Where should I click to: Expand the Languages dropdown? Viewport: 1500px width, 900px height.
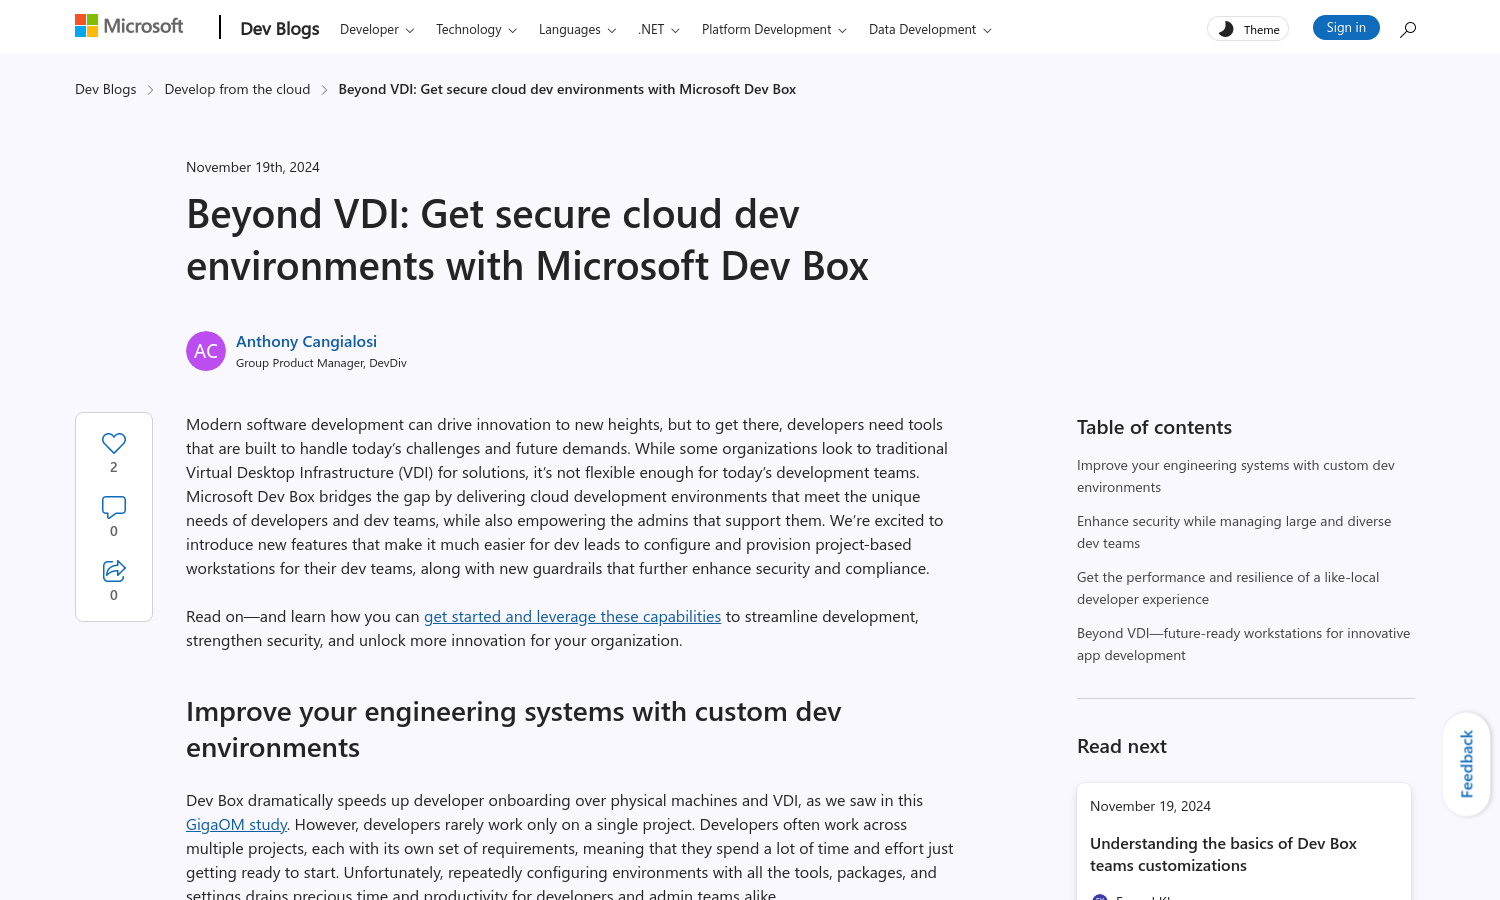coord(576,29)
